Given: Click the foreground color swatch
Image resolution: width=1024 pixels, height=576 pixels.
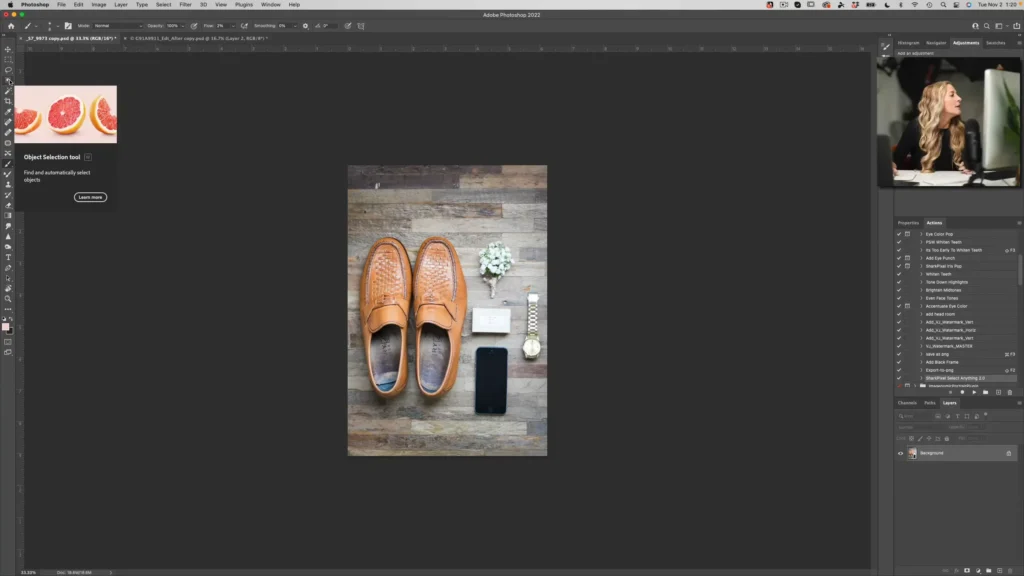Looking at the screenshot, I should 6,327.
